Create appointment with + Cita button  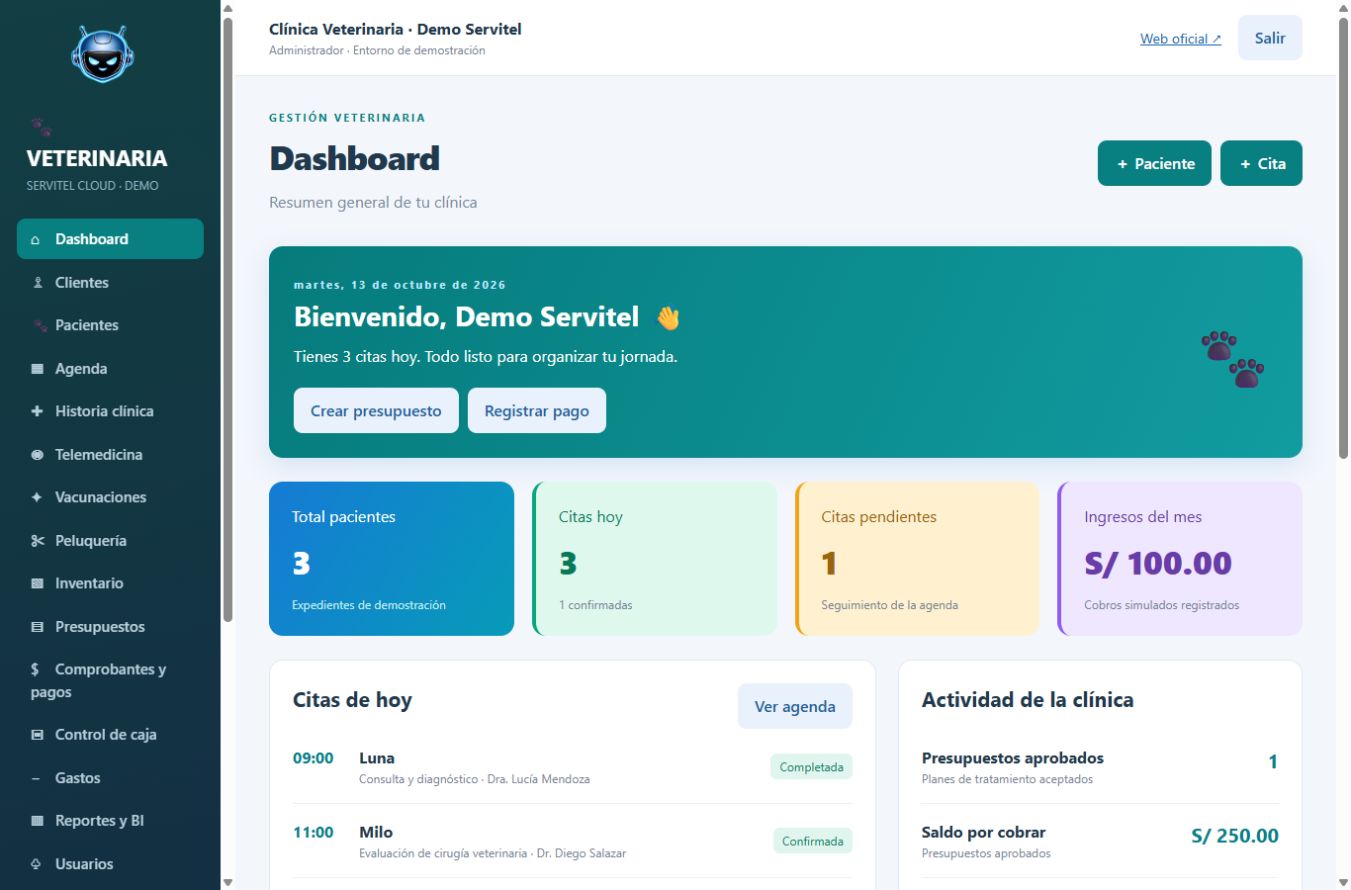(x=1261, y=164)
